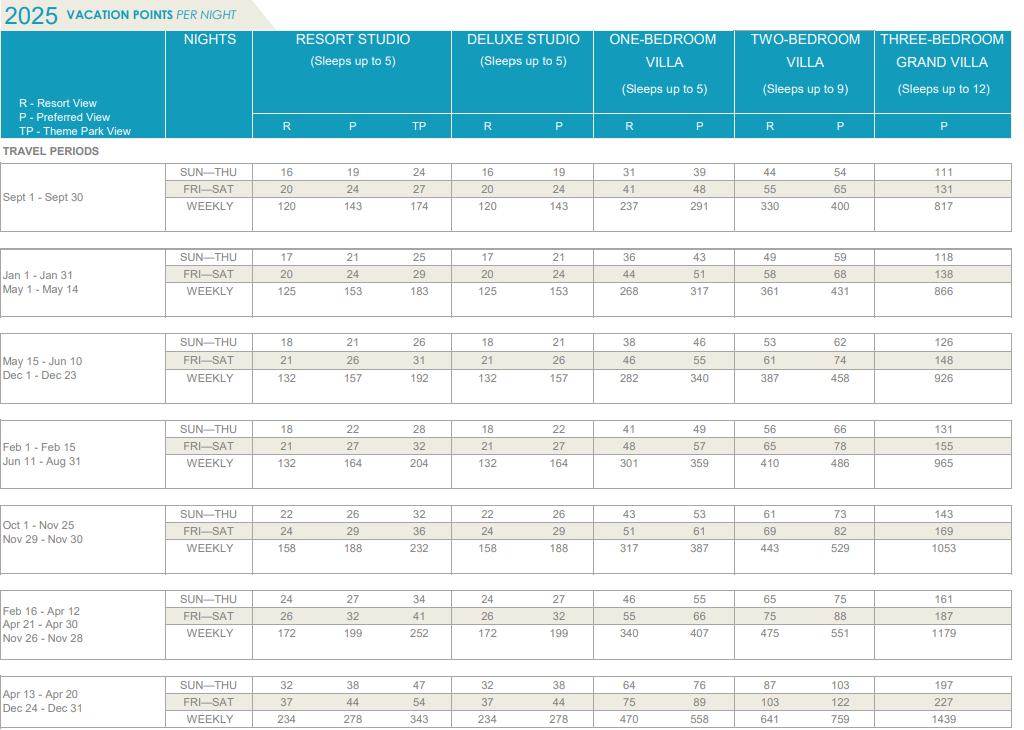
Task: Select the DELUXE STUDIO column header
Action: 523,40
